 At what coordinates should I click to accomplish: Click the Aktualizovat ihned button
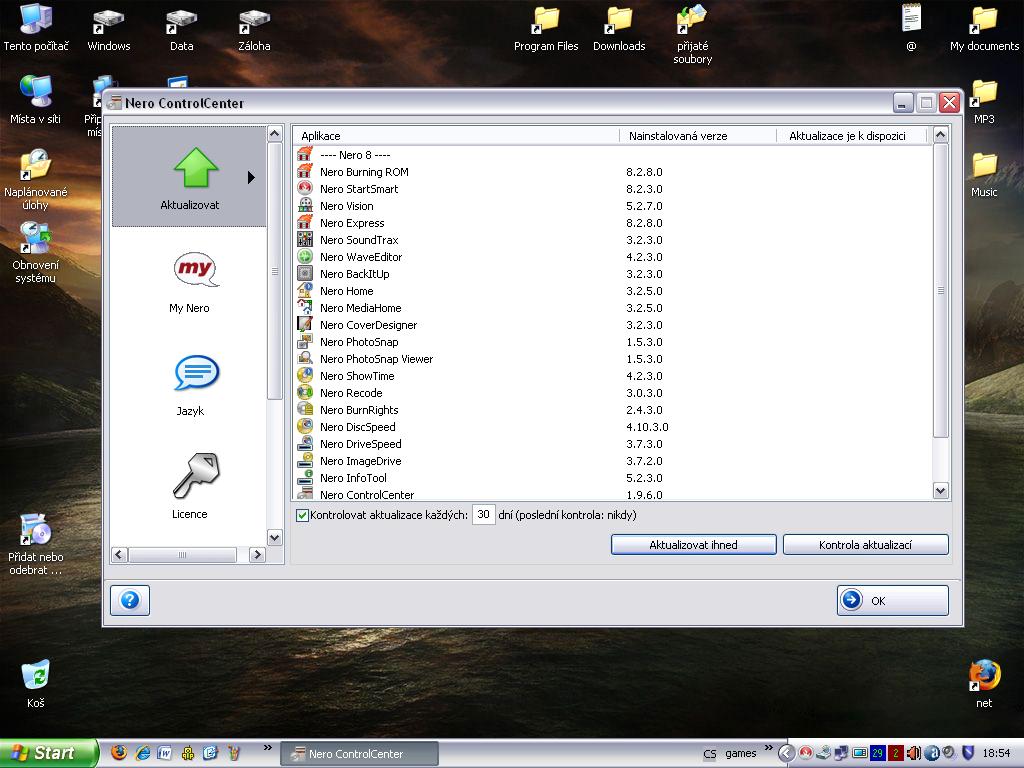[694, 545]
